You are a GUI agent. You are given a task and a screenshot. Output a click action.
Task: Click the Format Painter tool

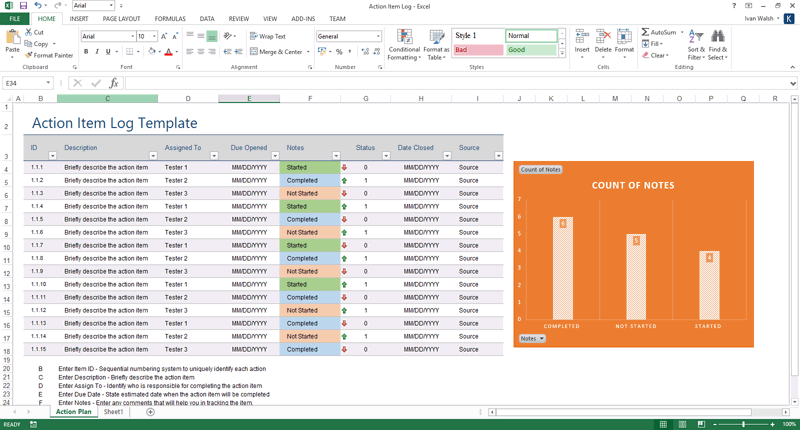49,56
